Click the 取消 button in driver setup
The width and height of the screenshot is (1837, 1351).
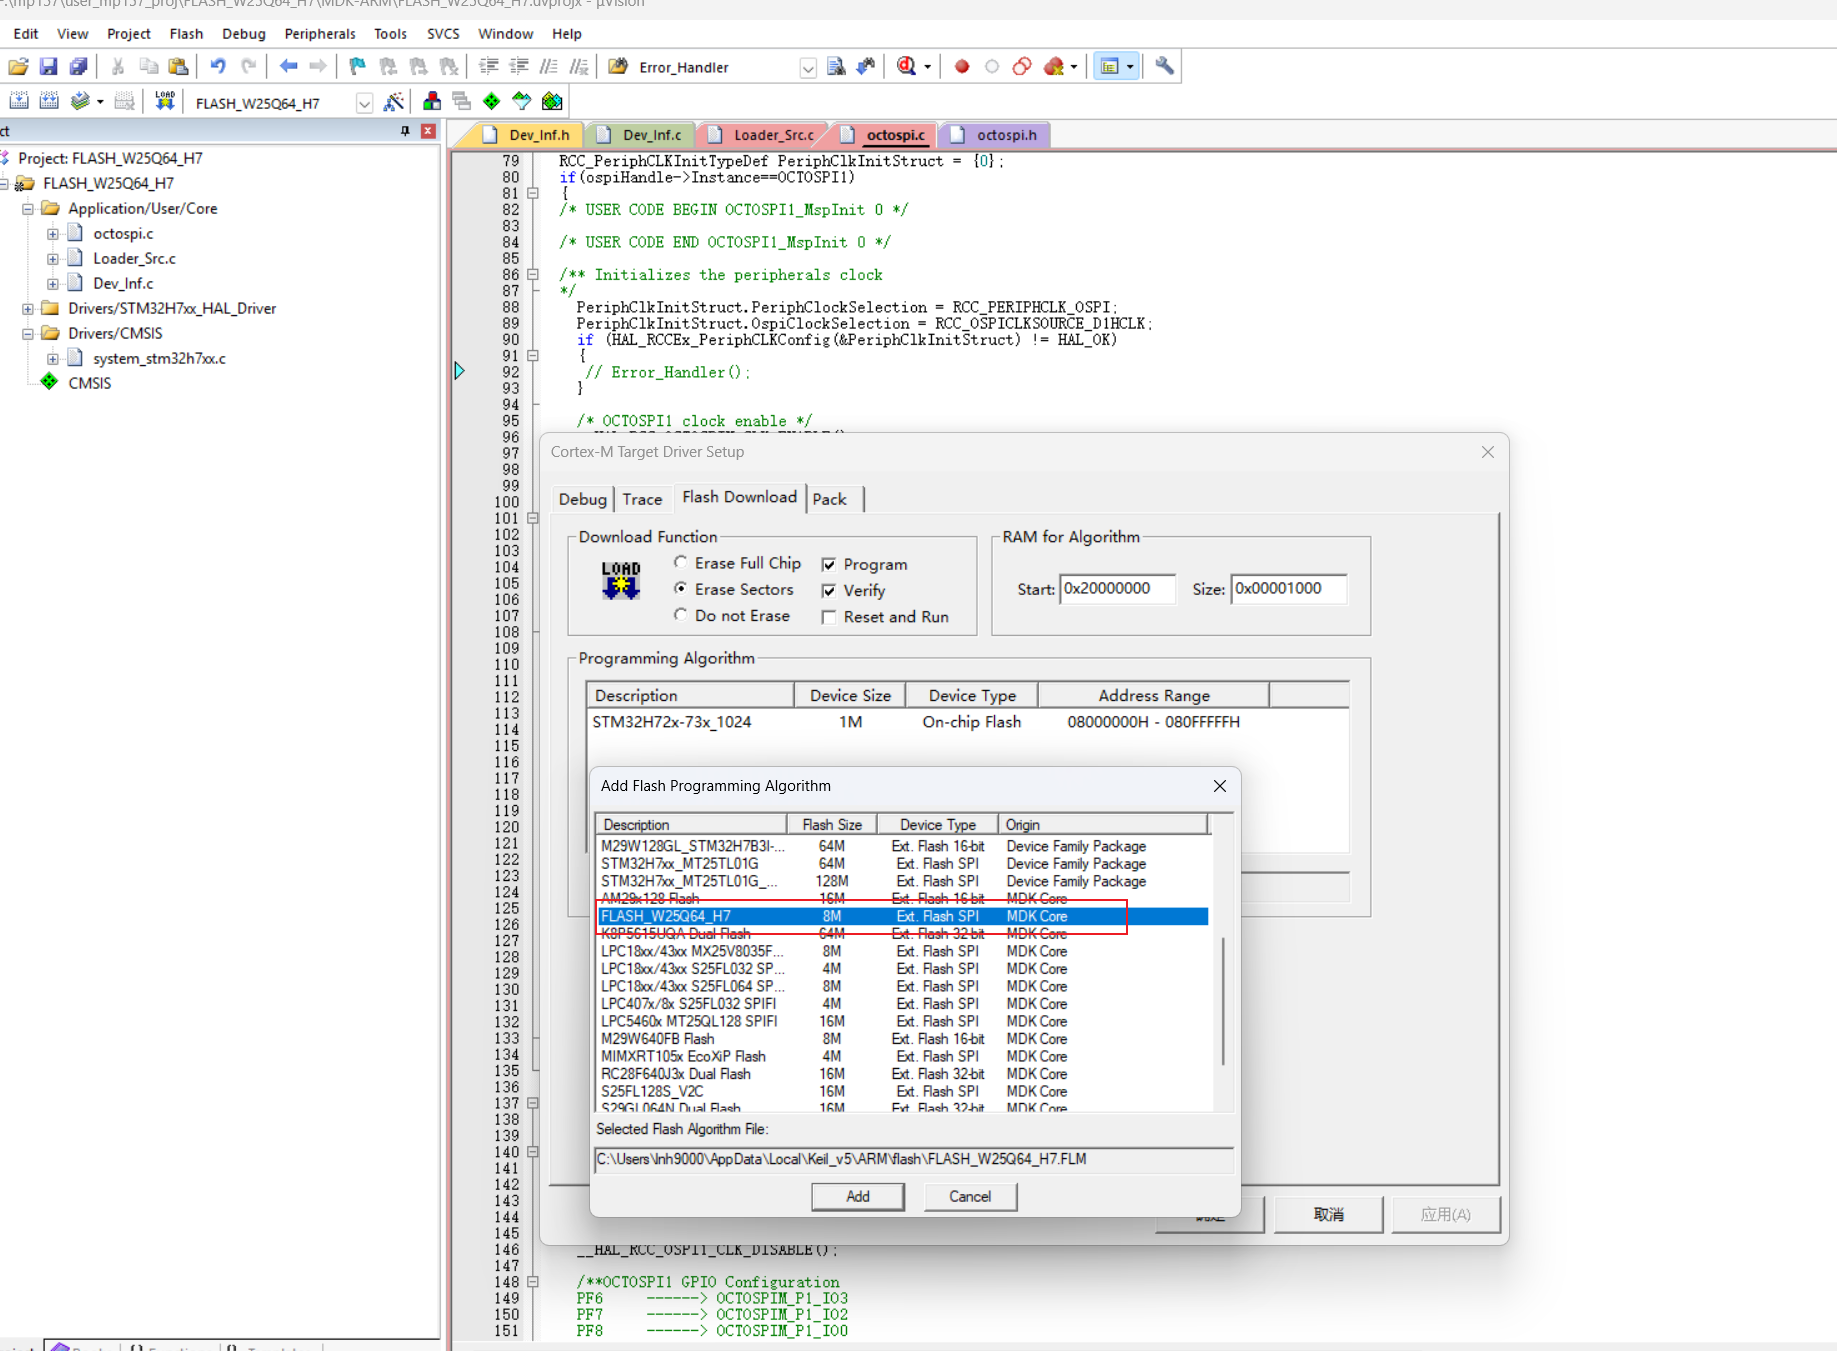pyautogui.click(x=1328, y=1214)
